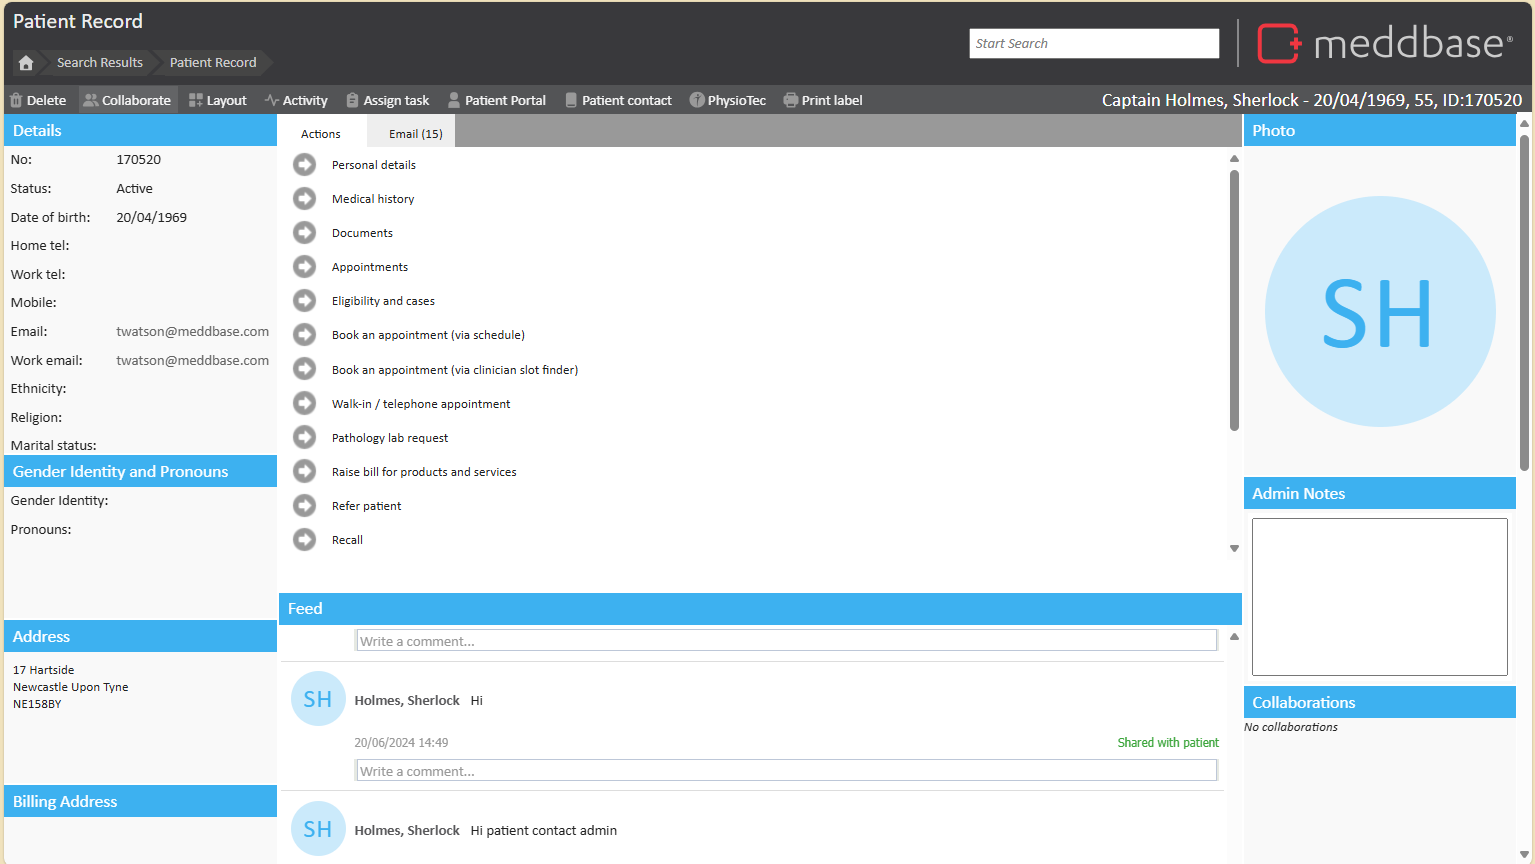This screenshot has width=1535, height=864.
Task: Click the SH patient photo avatar
Action: [x=1379, y=312]
